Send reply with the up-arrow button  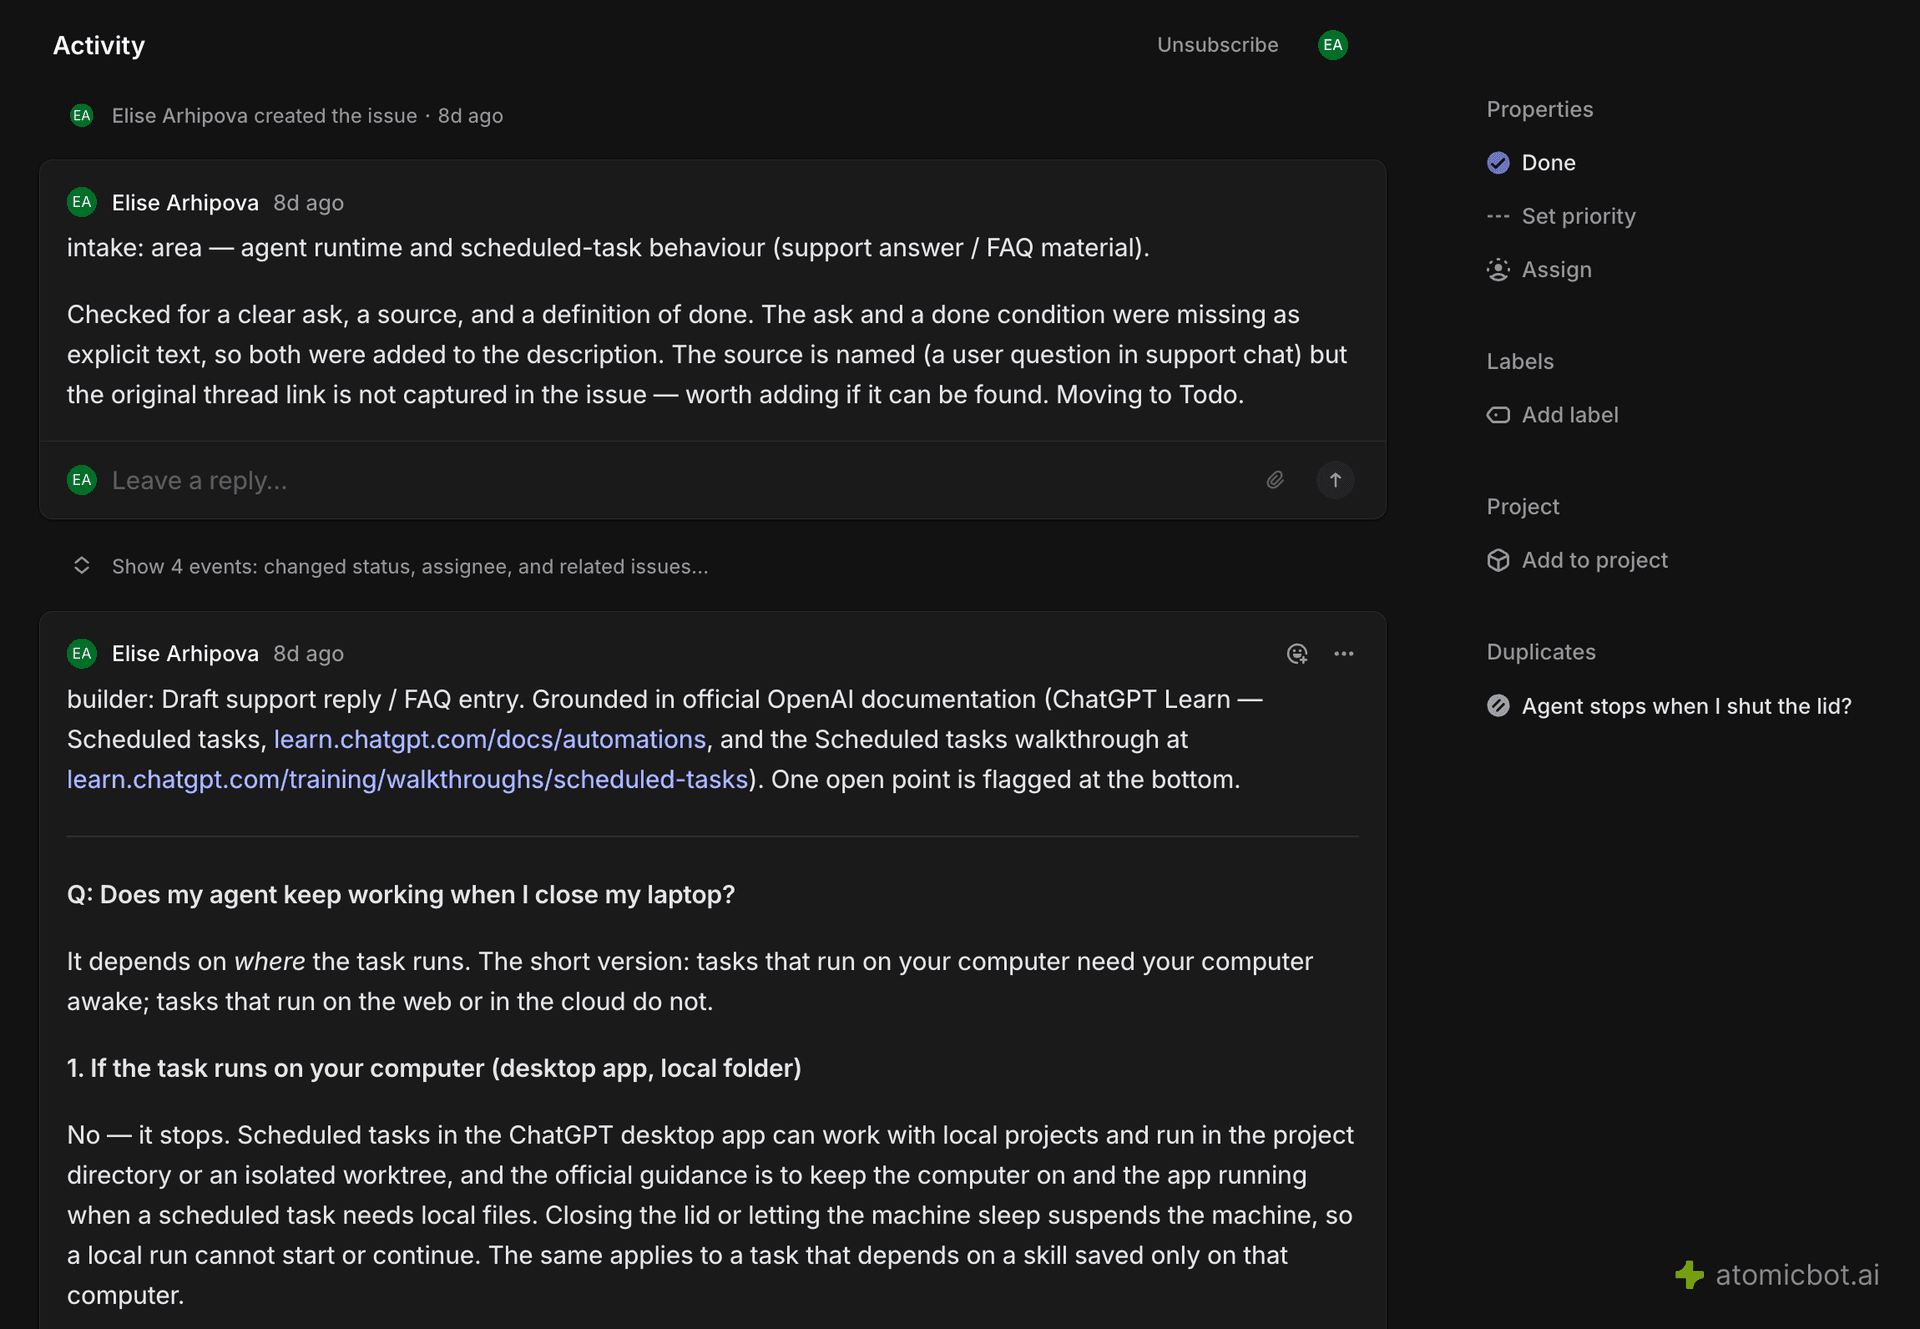tap(1335, 480)
